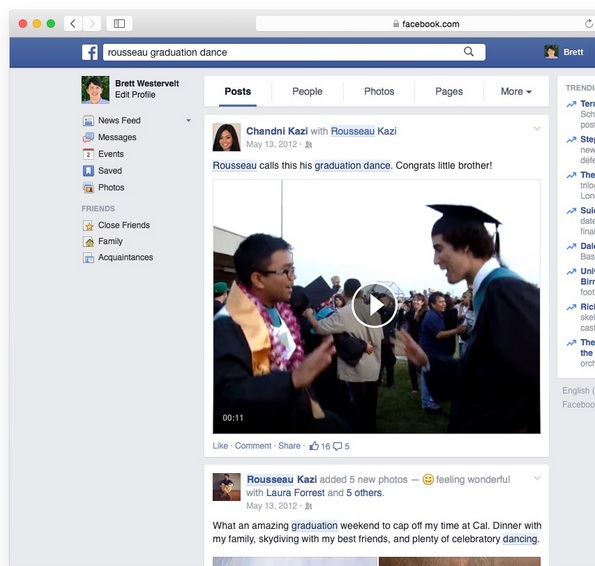The width and height of the screenshot is (595, 566).
Task: Open the Messages sidebar icon
Action: coord(88,137)
